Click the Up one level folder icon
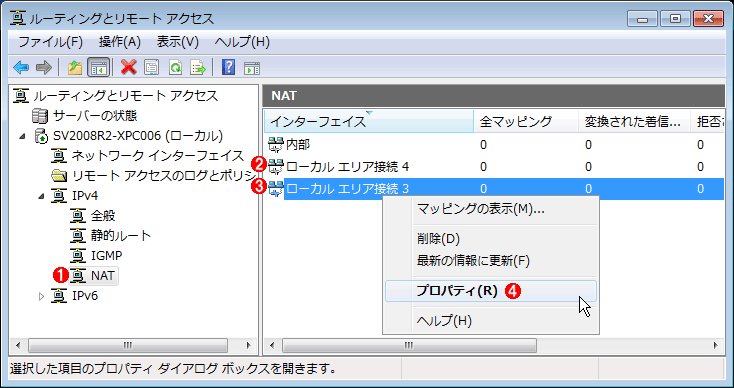Image resolution: width=734 pixels, height=388 pixels. (x=75, y=68)
